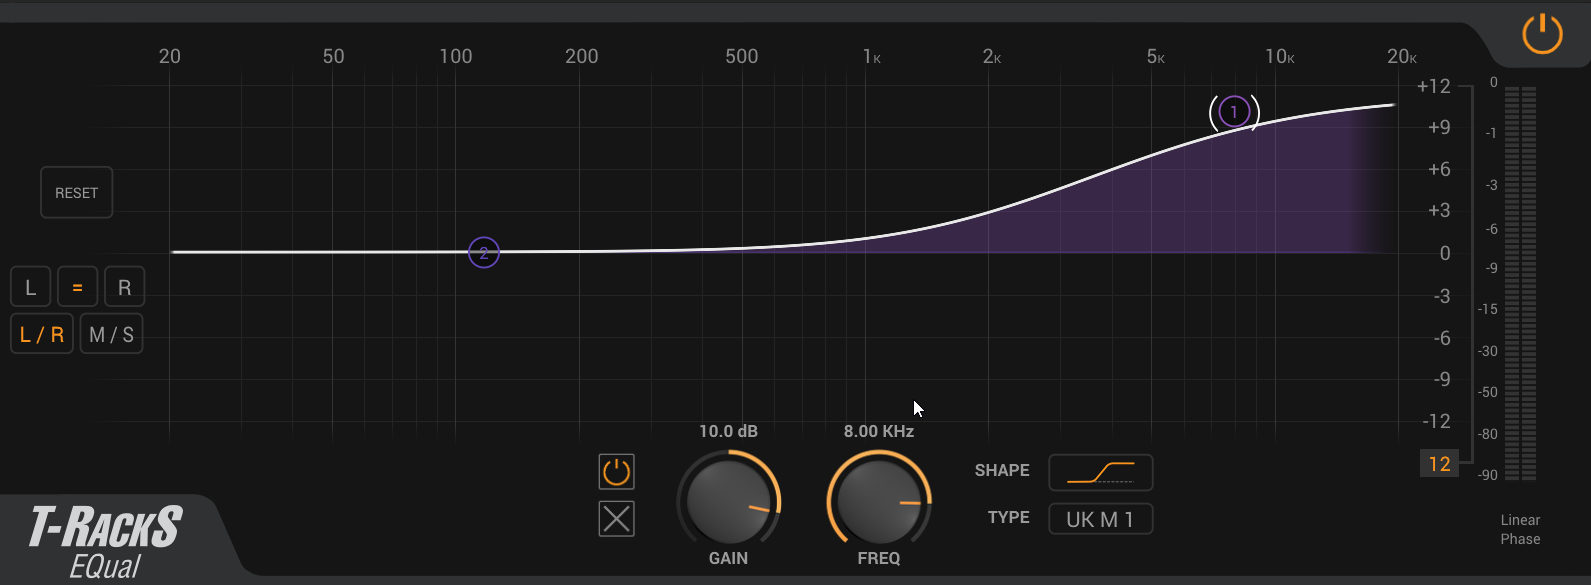Click the 8.00 KHz frequency value field

click(878, 431)
